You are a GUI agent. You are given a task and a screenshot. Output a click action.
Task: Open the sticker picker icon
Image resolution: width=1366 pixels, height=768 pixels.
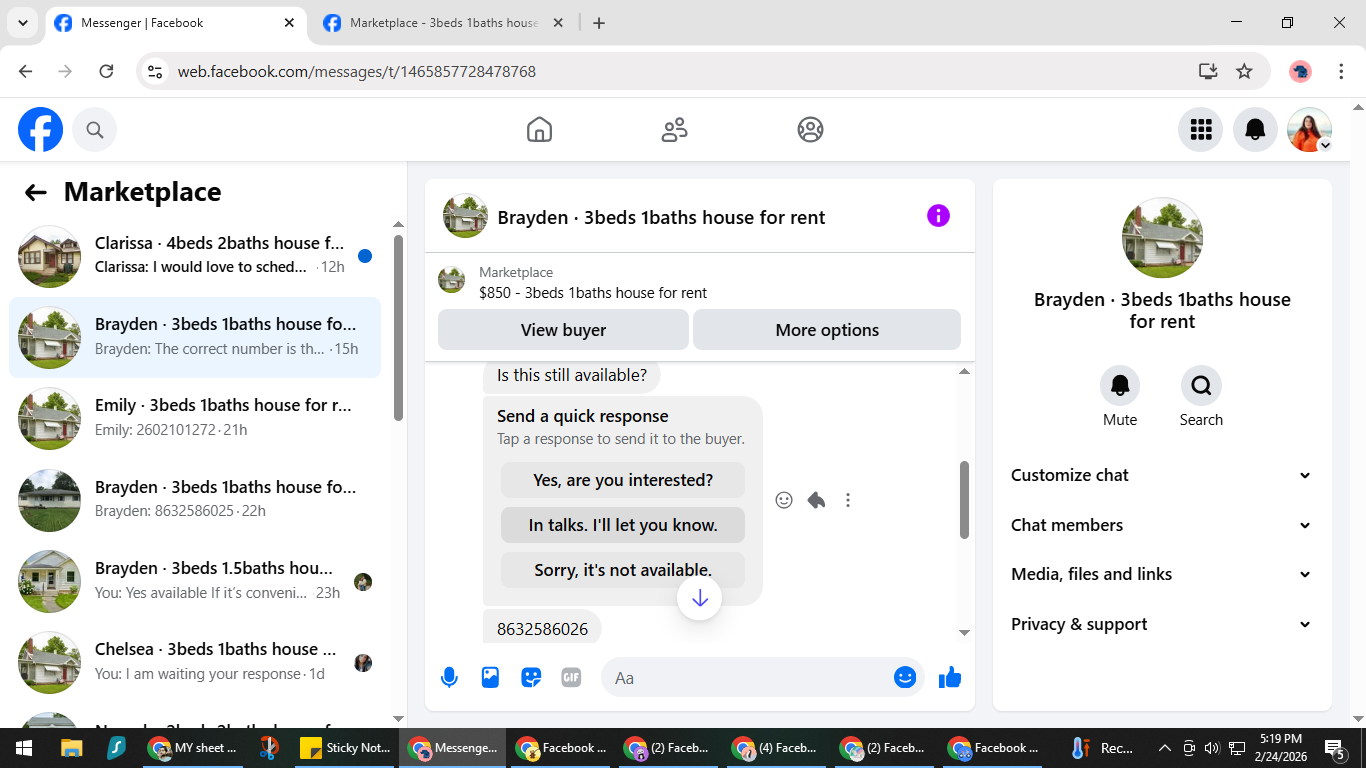[x=531, y=678]
